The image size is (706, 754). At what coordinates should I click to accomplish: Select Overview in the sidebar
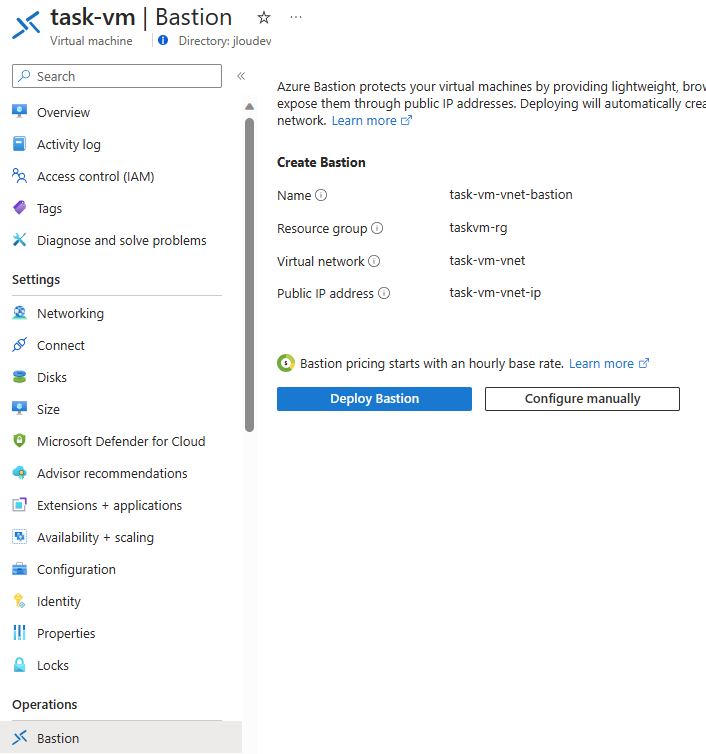[63, 113]
